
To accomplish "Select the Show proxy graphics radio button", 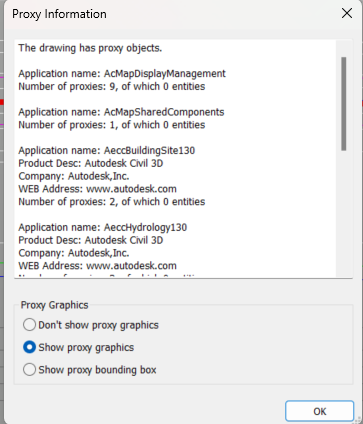I will (x=78, y=347).
